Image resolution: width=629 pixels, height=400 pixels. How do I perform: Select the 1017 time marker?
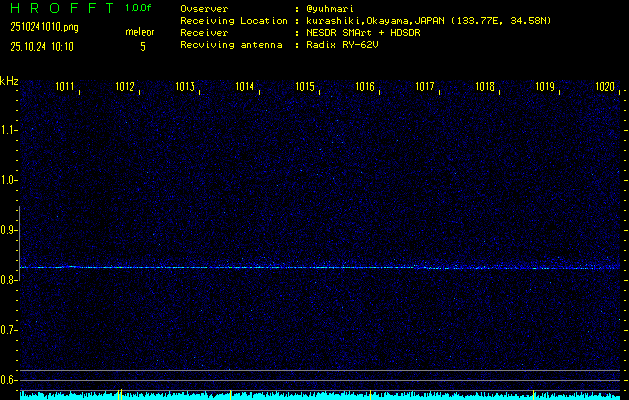pyautogui.click(x=425, y=87)
